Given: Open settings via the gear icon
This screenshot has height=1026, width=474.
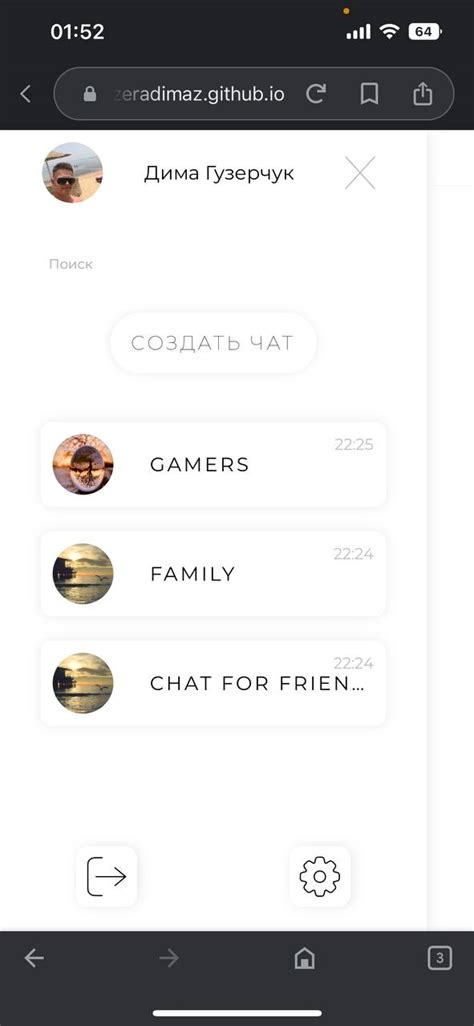Looking at the screenshot, I should (319, 876).
